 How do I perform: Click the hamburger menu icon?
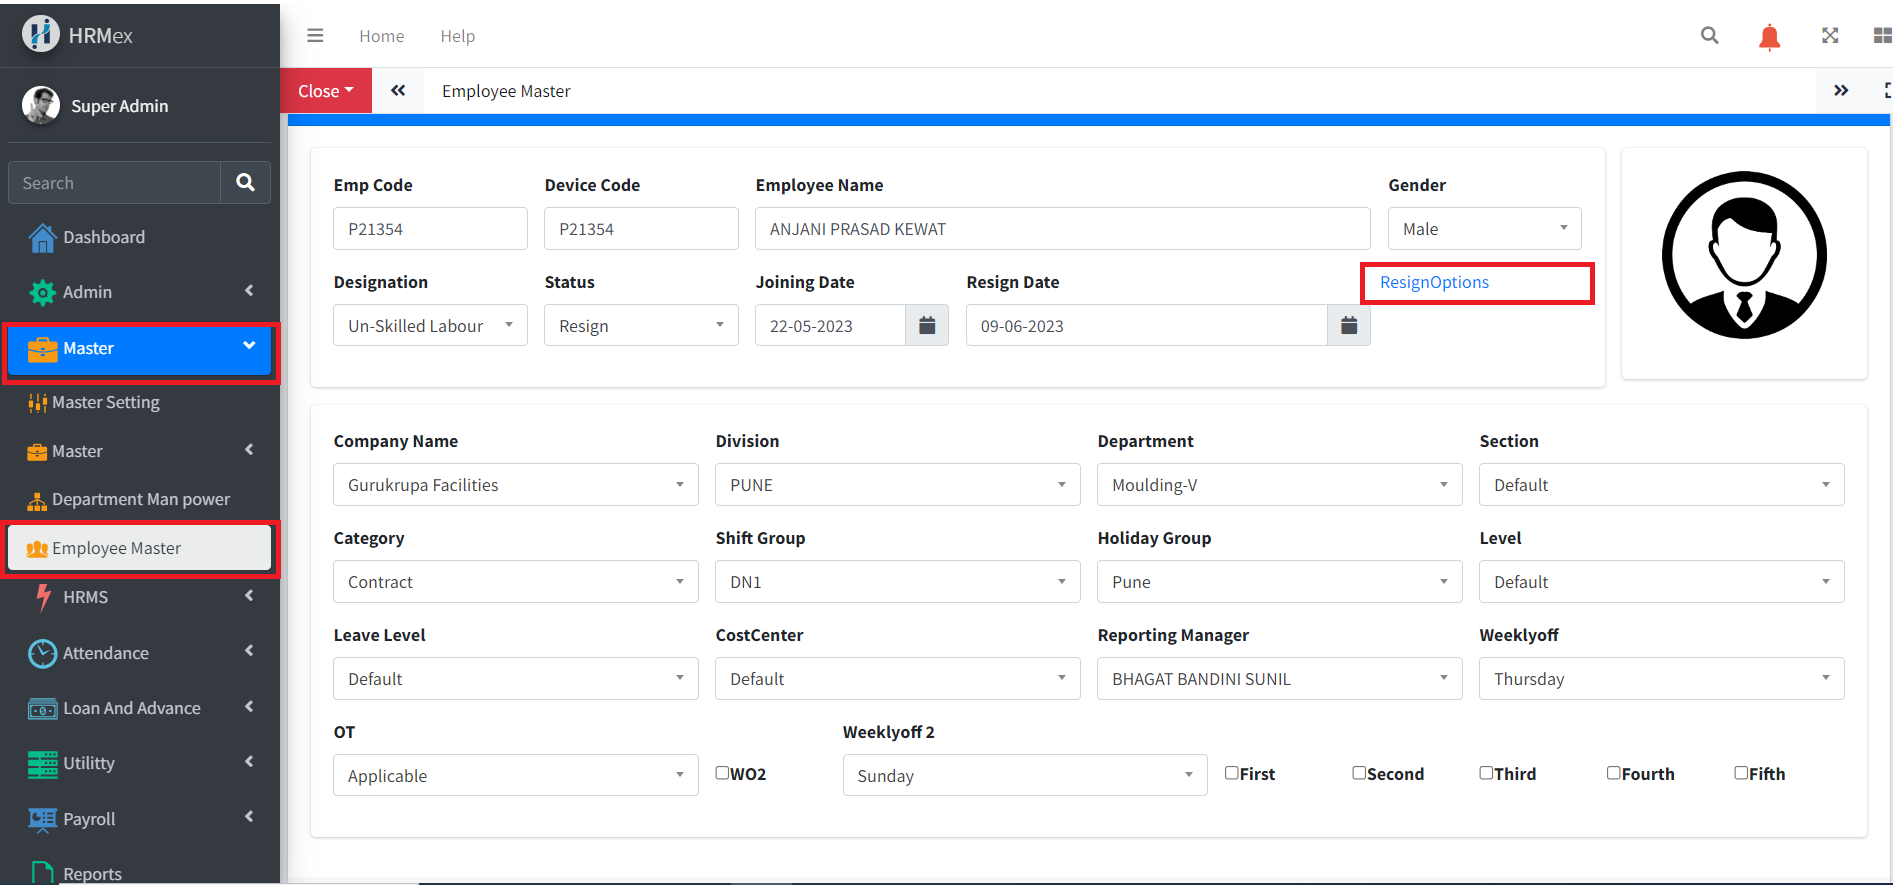(x=315, y=36)
